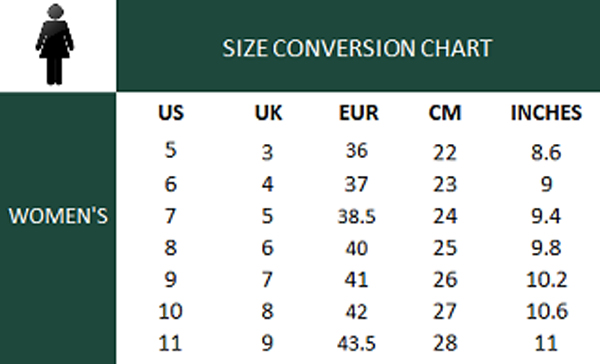Click the 28 CM value
The height and width of the screenshot is (364, 600).
445,343
